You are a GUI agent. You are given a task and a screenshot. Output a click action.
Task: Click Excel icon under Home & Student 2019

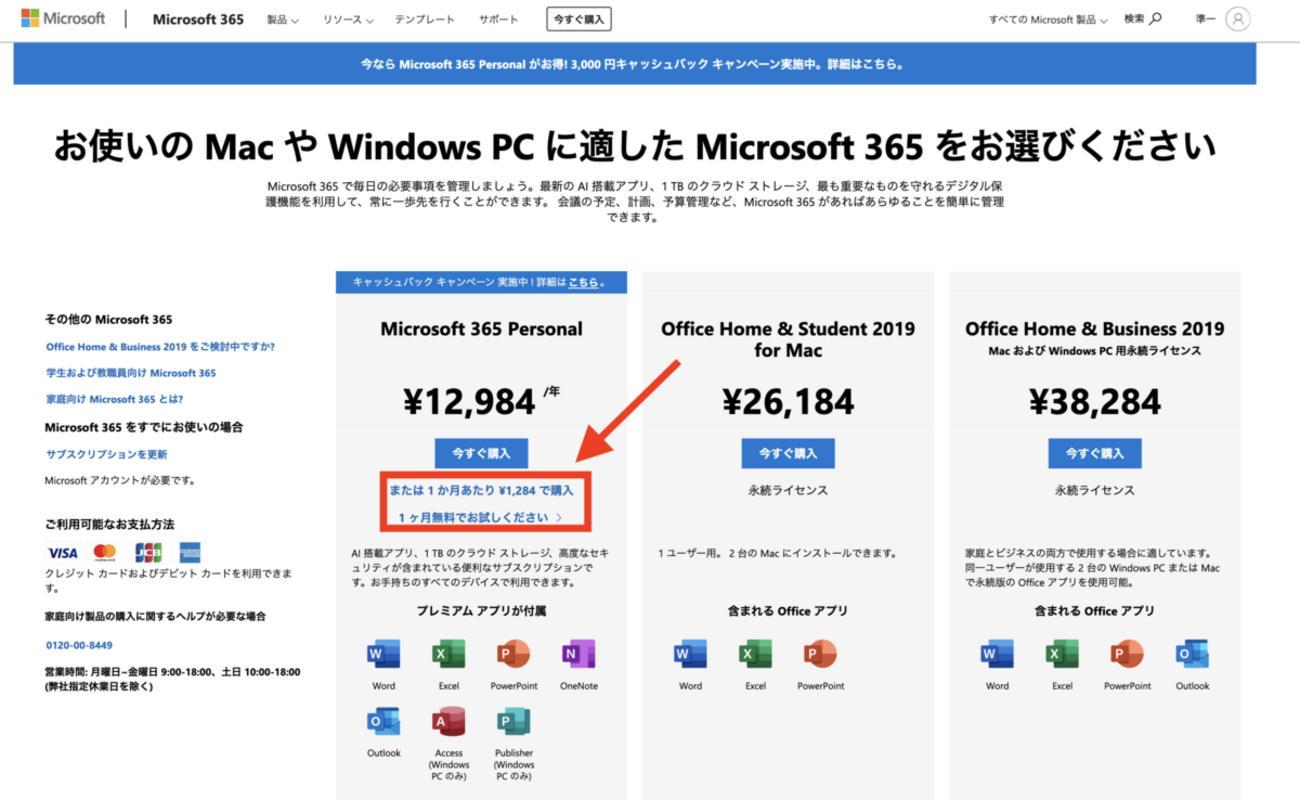(x=755, y=654)
